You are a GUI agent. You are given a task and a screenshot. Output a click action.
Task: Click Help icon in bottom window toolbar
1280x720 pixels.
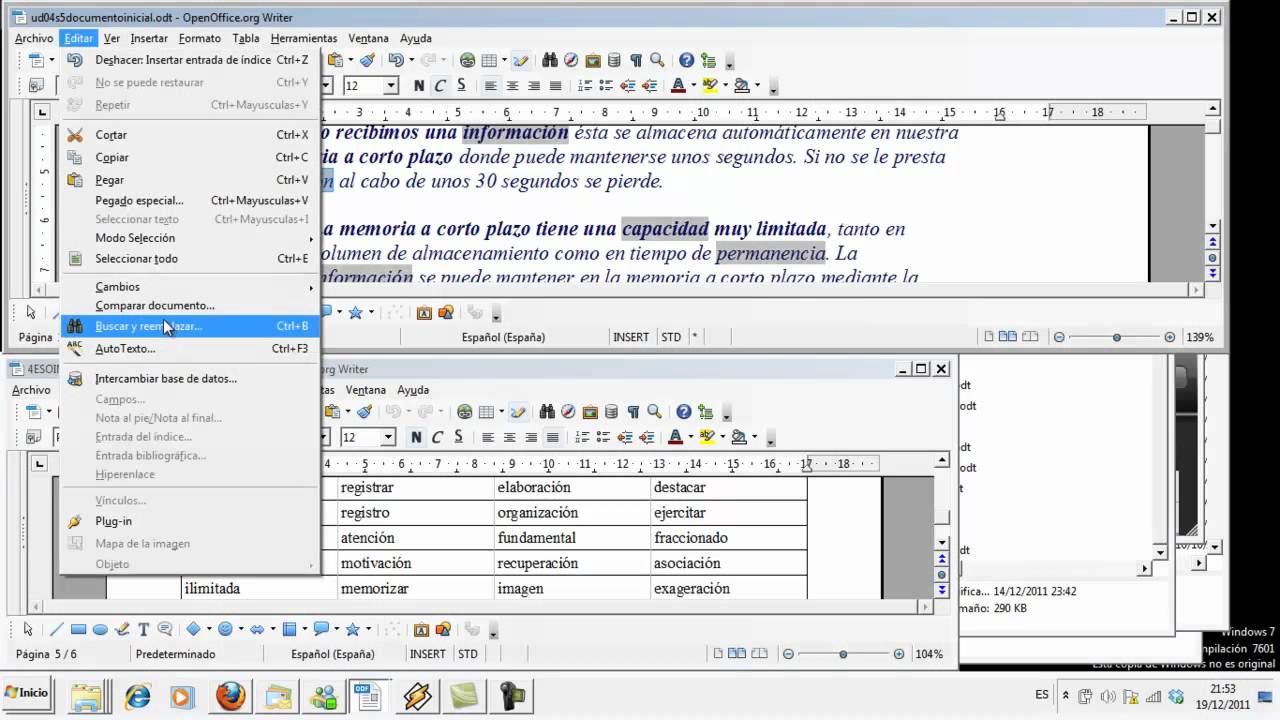(x=684, y=412)
